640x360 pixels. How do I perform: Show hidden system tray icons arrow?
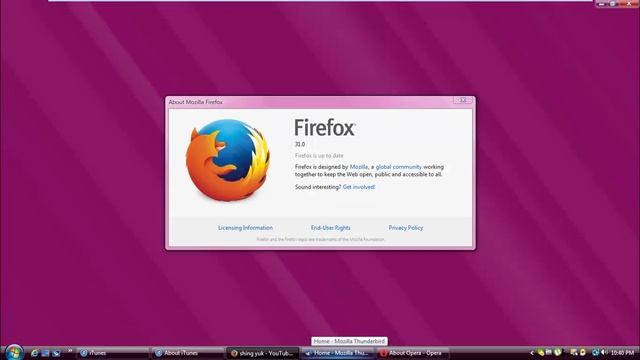pos(531,353)
